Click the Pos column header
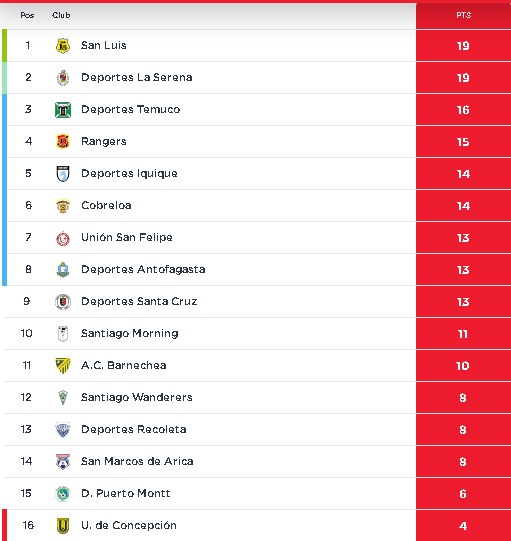The image size is (511, 541). tap(27, 15)
